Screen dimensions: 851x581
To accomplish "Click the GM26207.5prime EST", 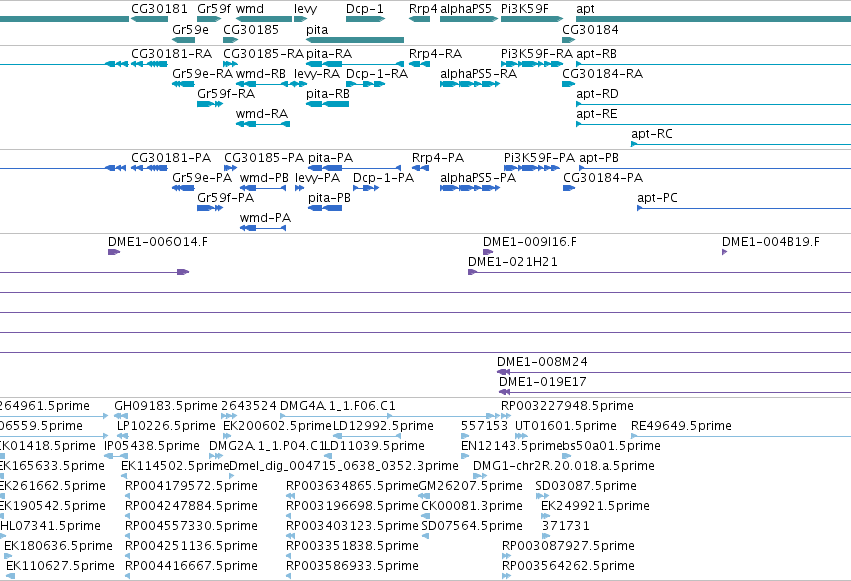I will click(423, 496).
